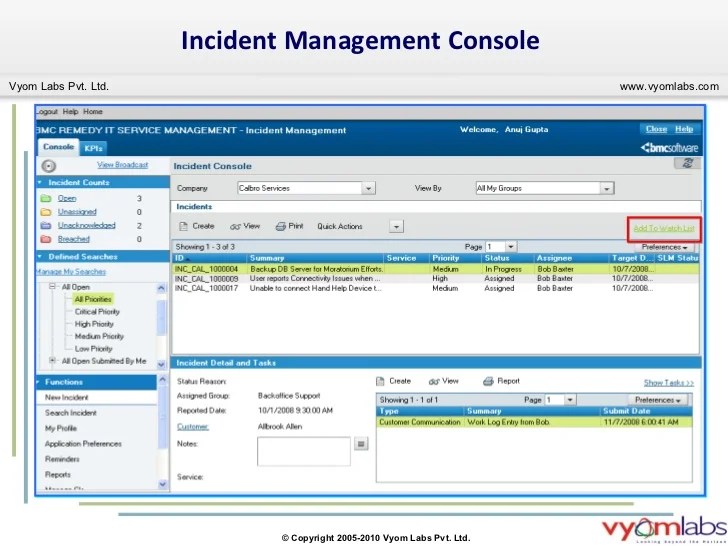Select Low Priority search
Viewport: 728px width, 546px height.
point(93,349)
